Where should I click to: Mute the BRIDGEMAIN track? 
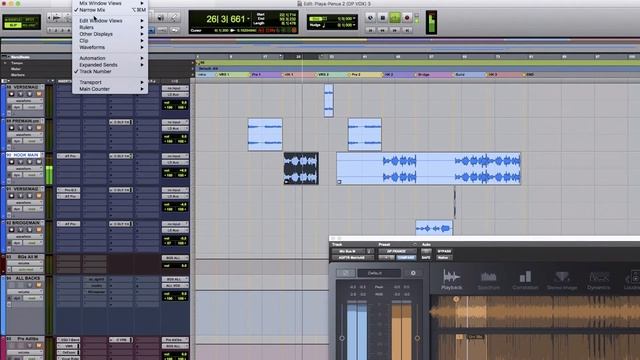[39, 230]
